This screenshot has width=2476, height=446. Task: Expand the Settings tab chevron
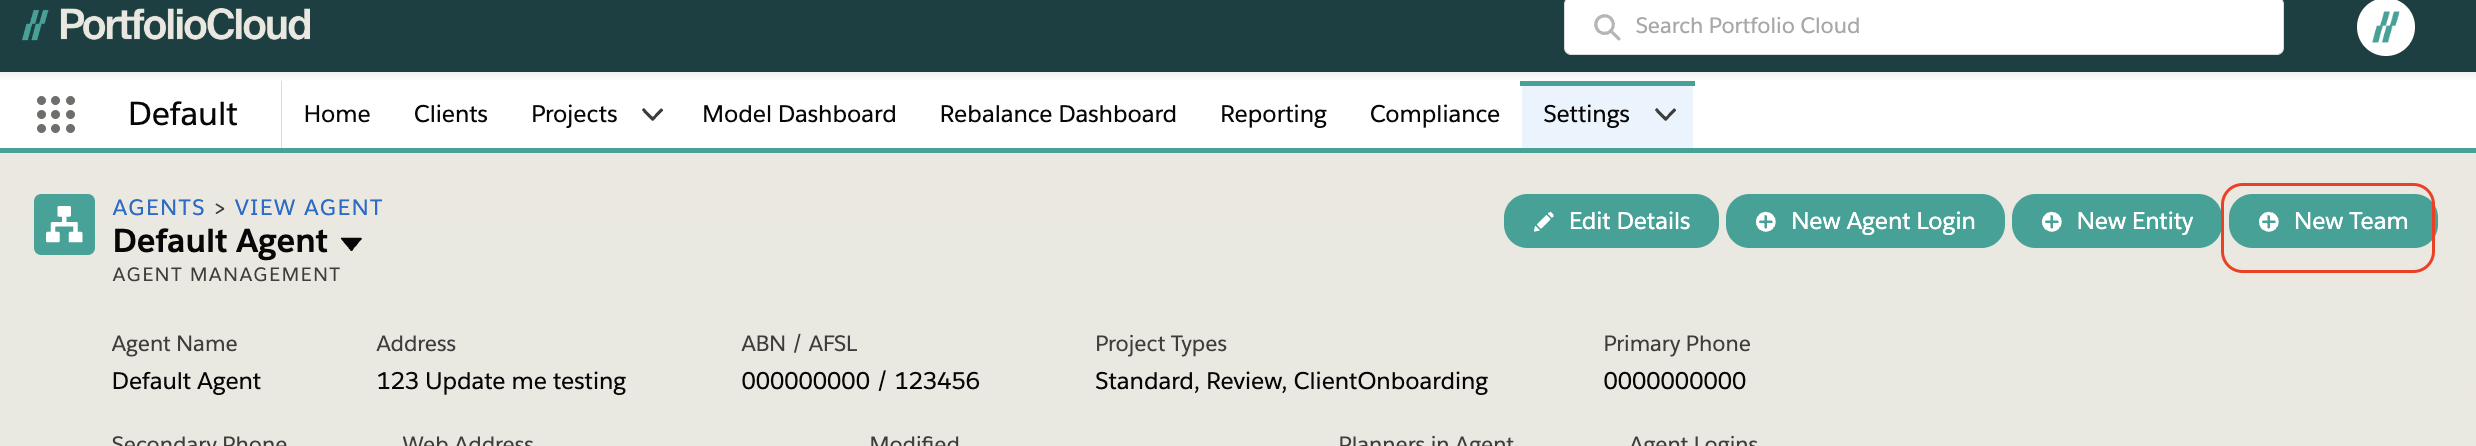1665,115
